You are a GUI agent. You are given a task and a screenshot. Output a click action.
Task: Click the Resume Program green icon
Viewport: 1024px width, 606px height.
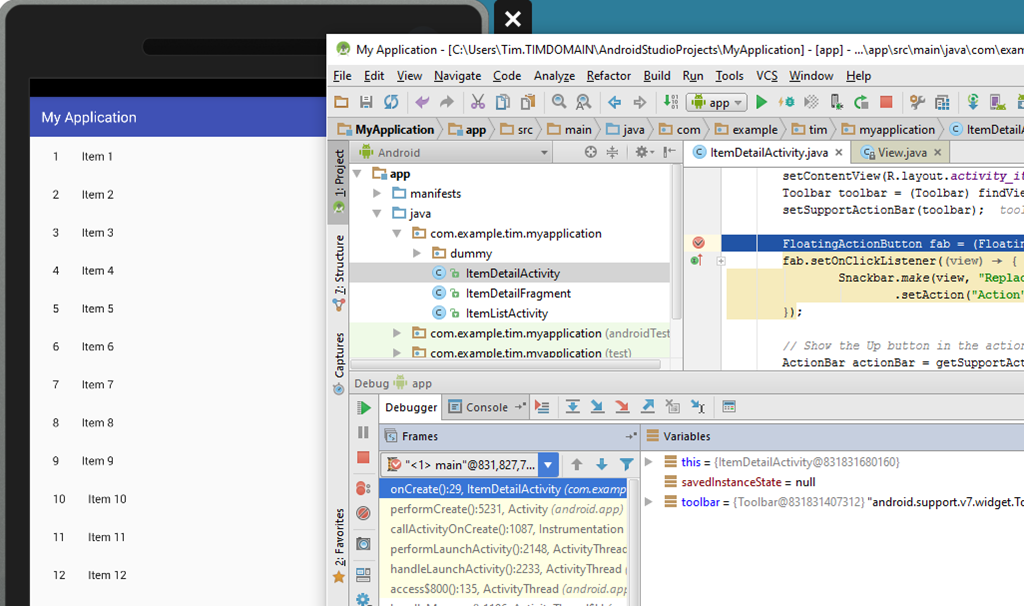(364, 408)
